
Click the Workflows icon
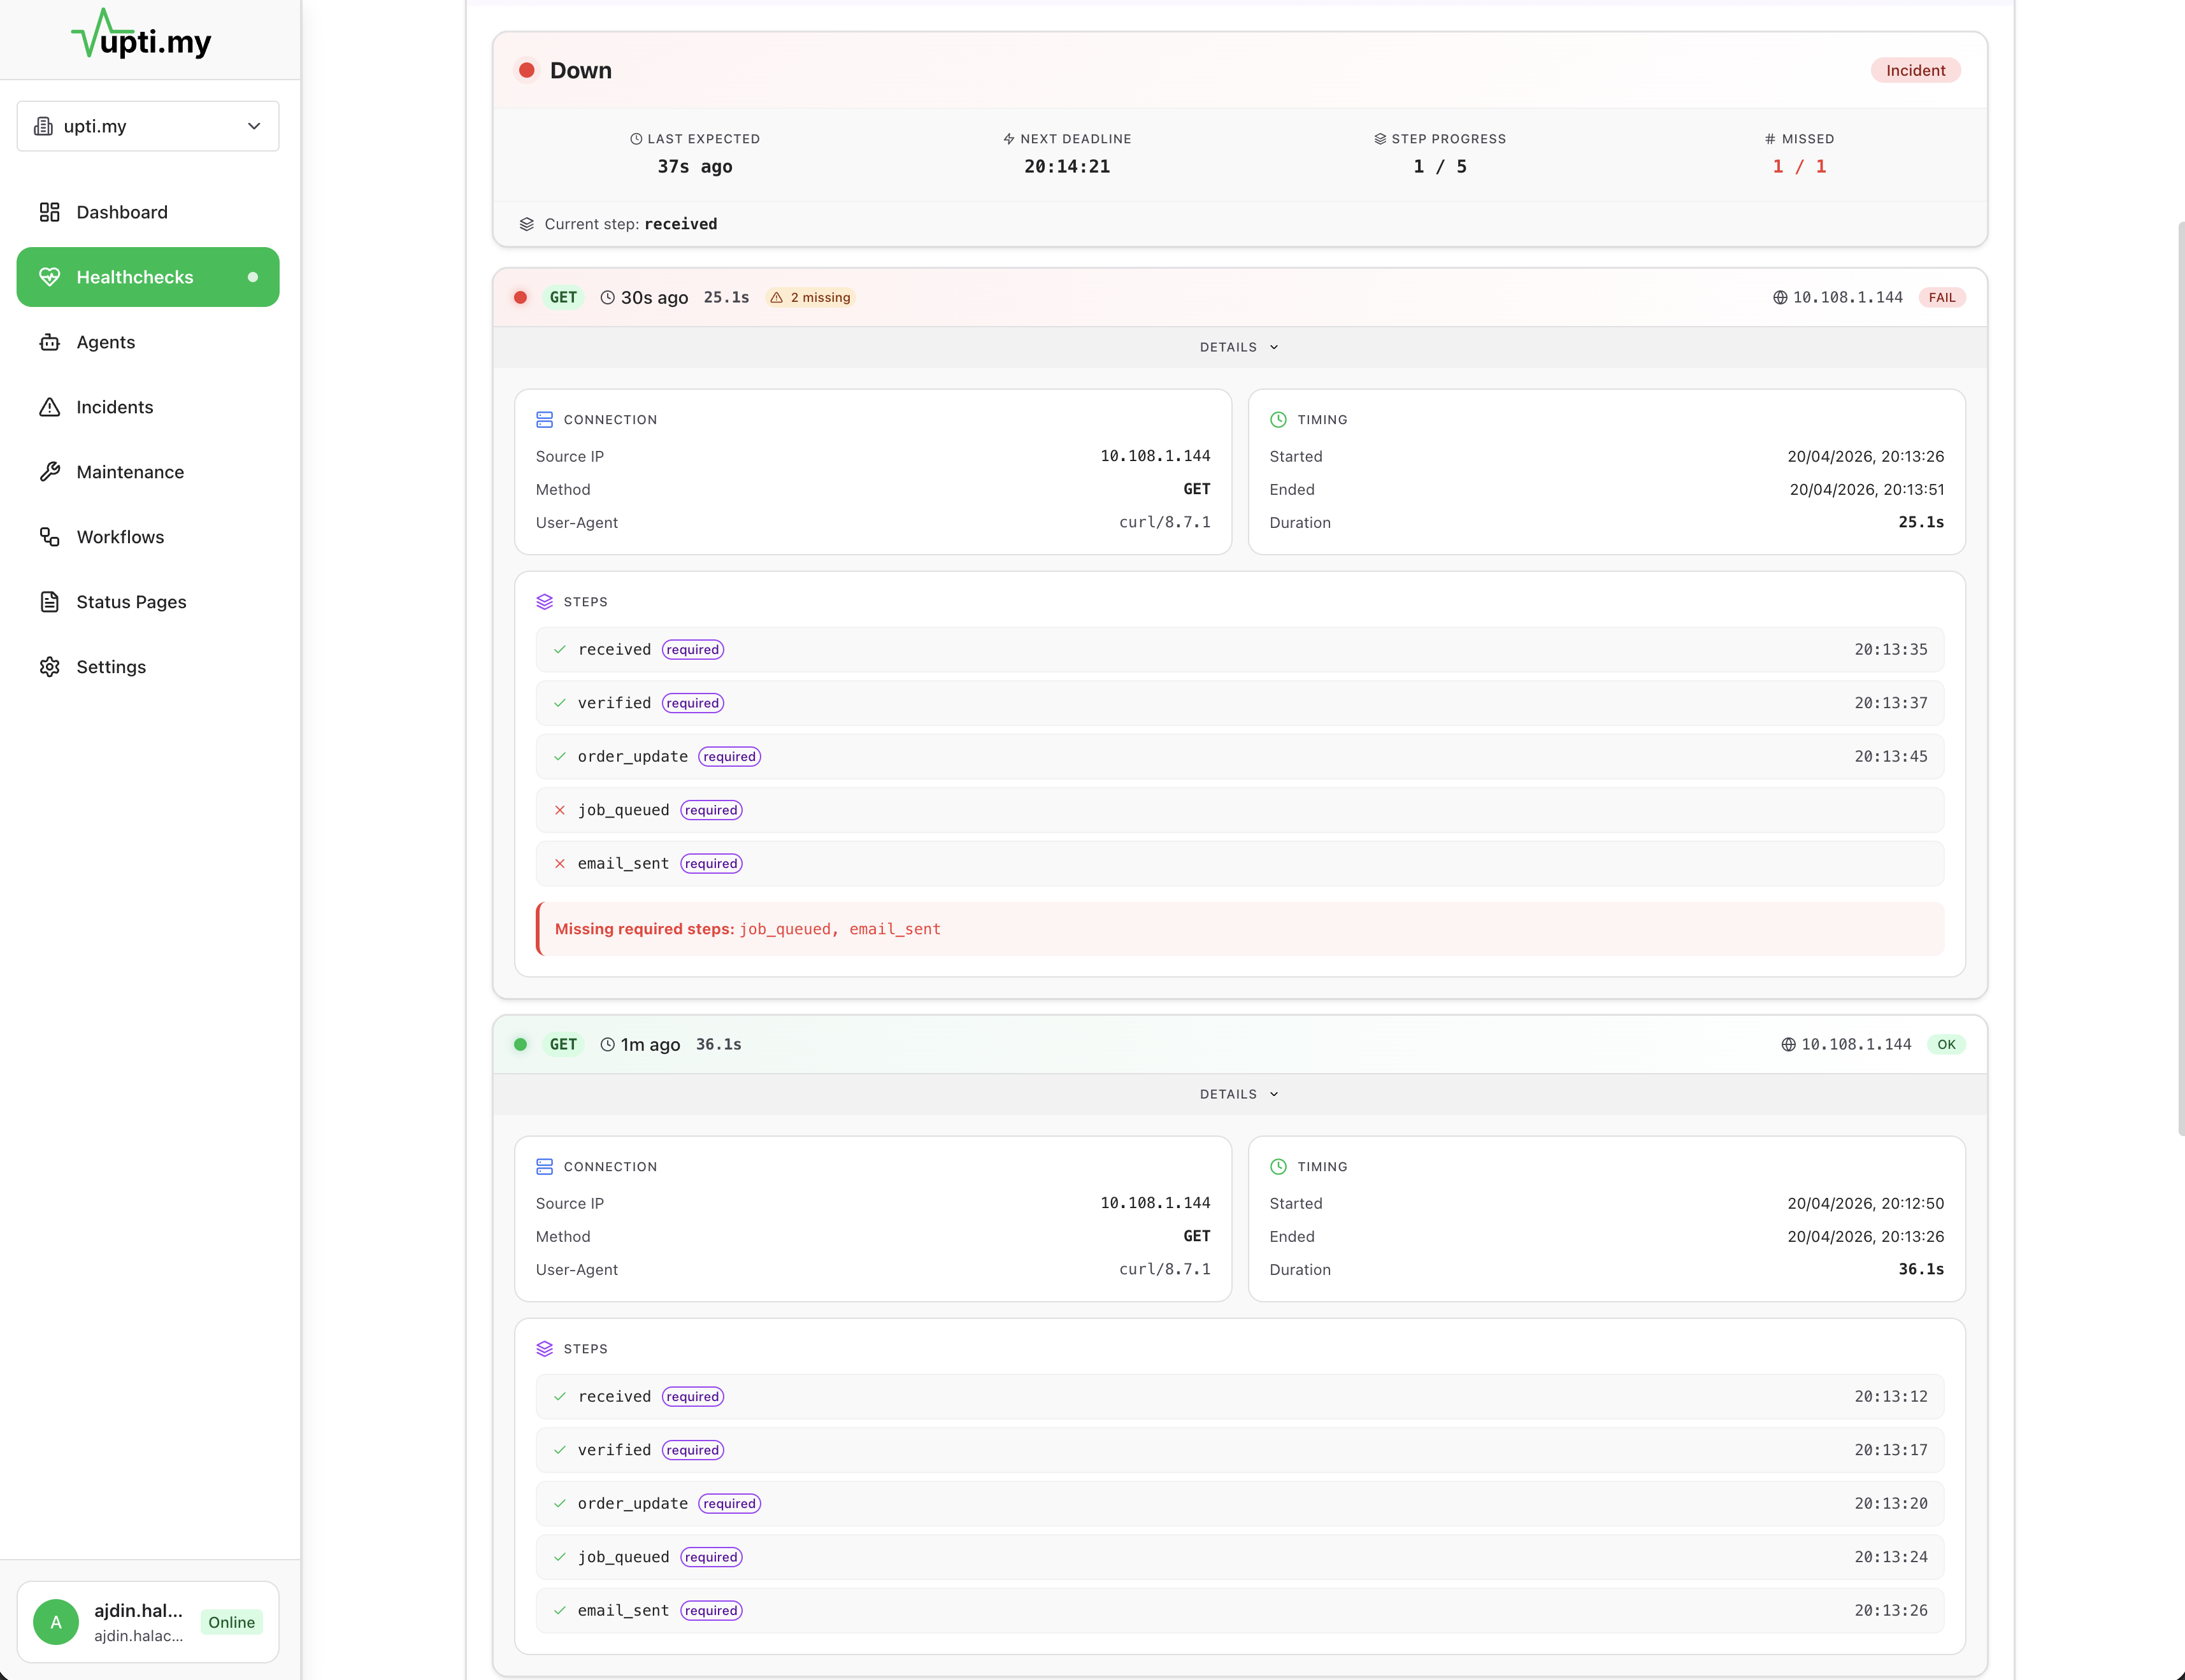click(50, 537)
